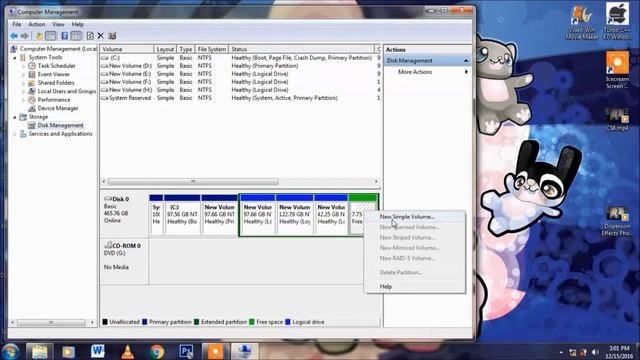
Task: Select Performance in the tree
Action: 54,100
